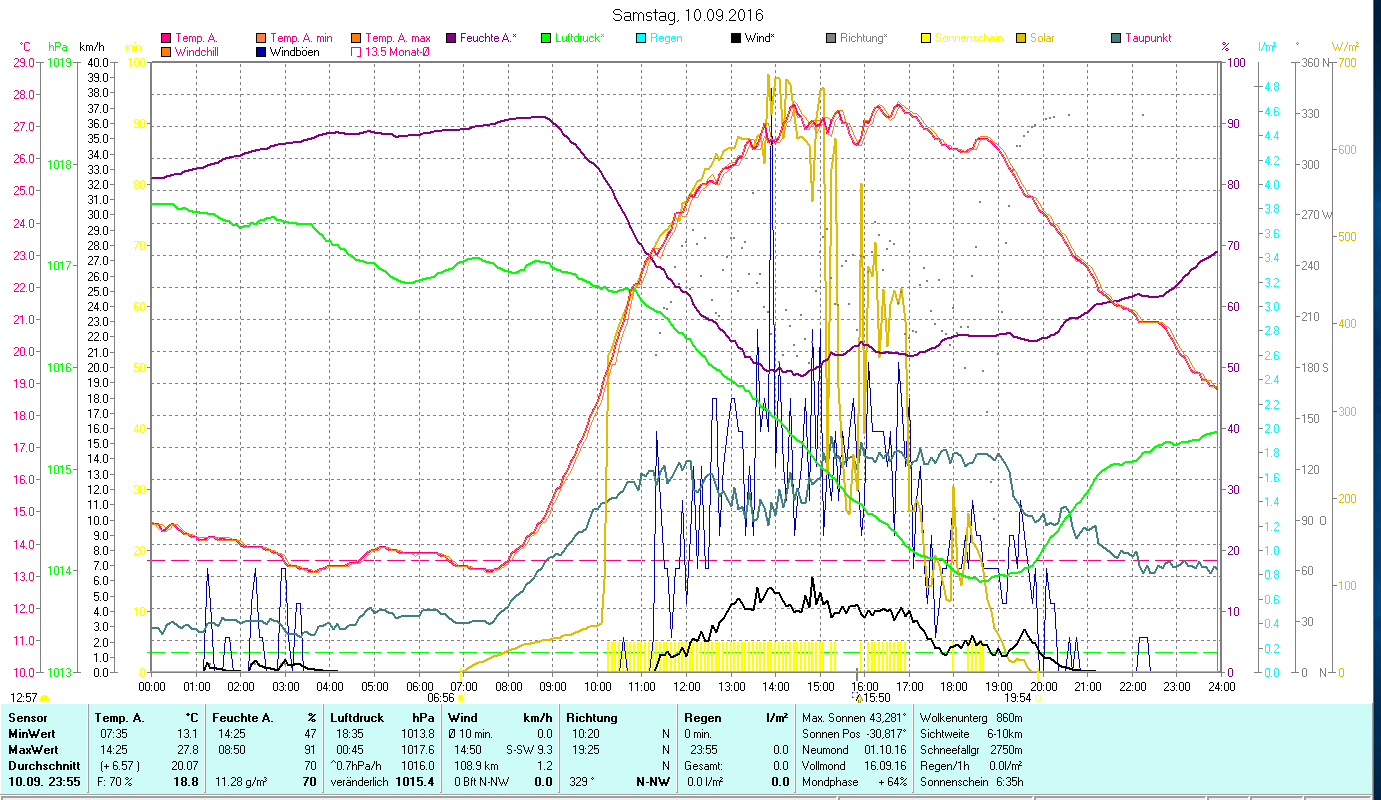Click the Neumond 01.10.16 entry
The height and width of the screenshot is (800, 1381).
click(x=853, y=750)
